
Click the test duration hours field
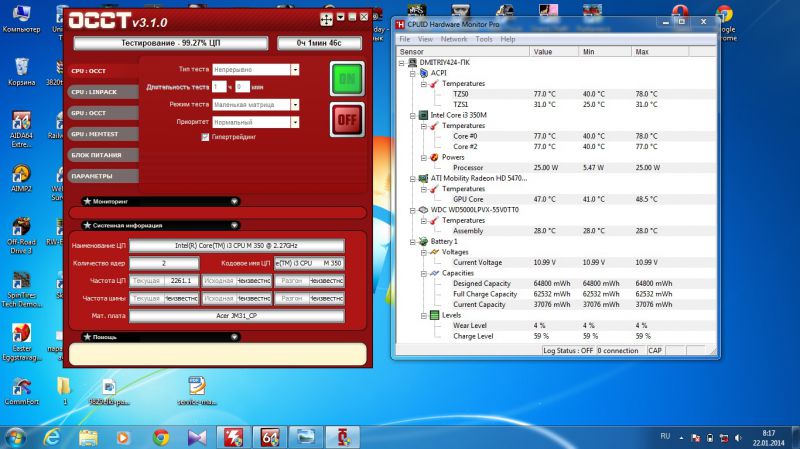[x=219, y=87]
